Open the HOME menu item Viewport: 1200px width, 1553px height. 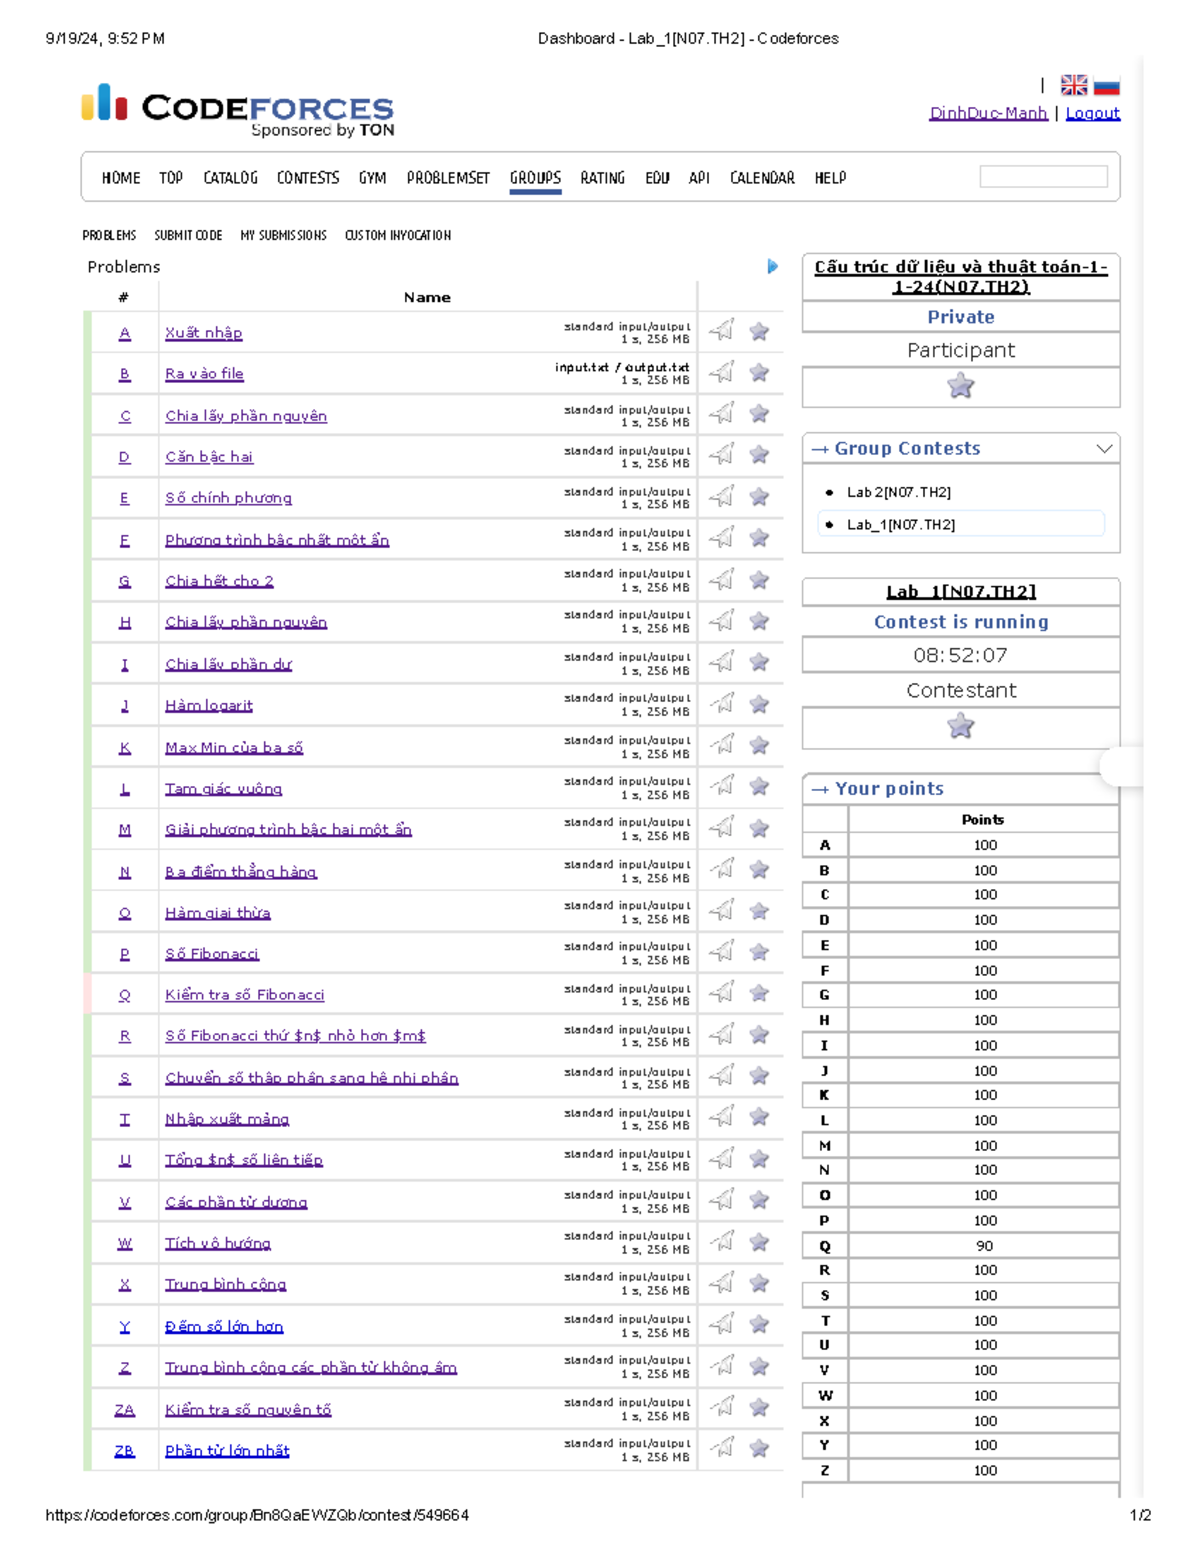tap(121, 178)
